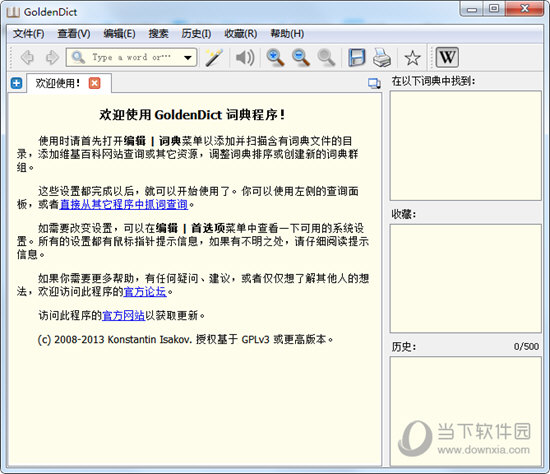
Task: Add a new tab with plus icon
Action: [x=16, y=83]
